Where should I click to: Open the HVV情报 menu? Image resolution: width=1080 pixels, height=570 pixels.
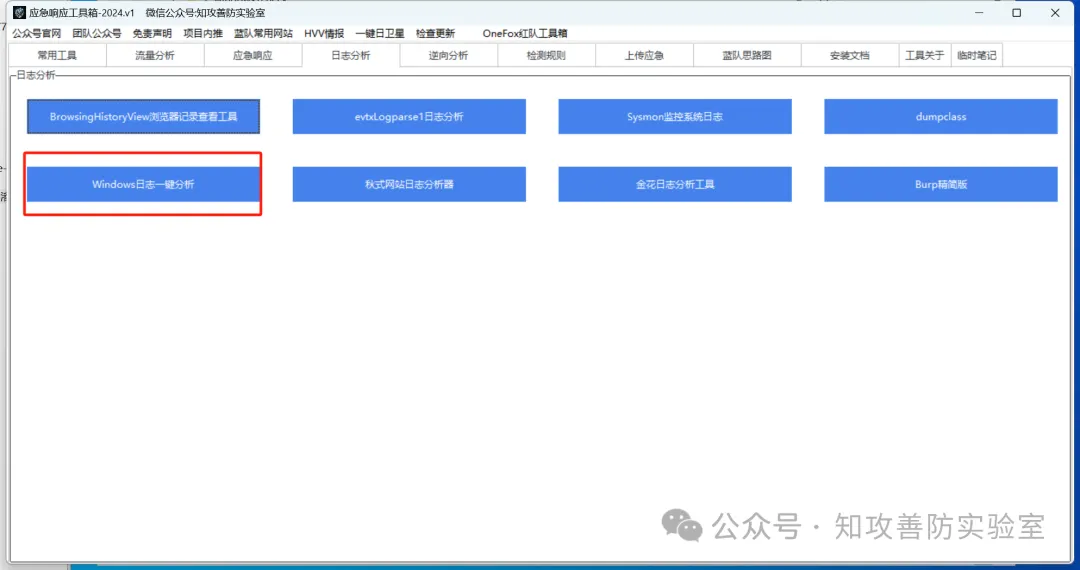point(324,33)
